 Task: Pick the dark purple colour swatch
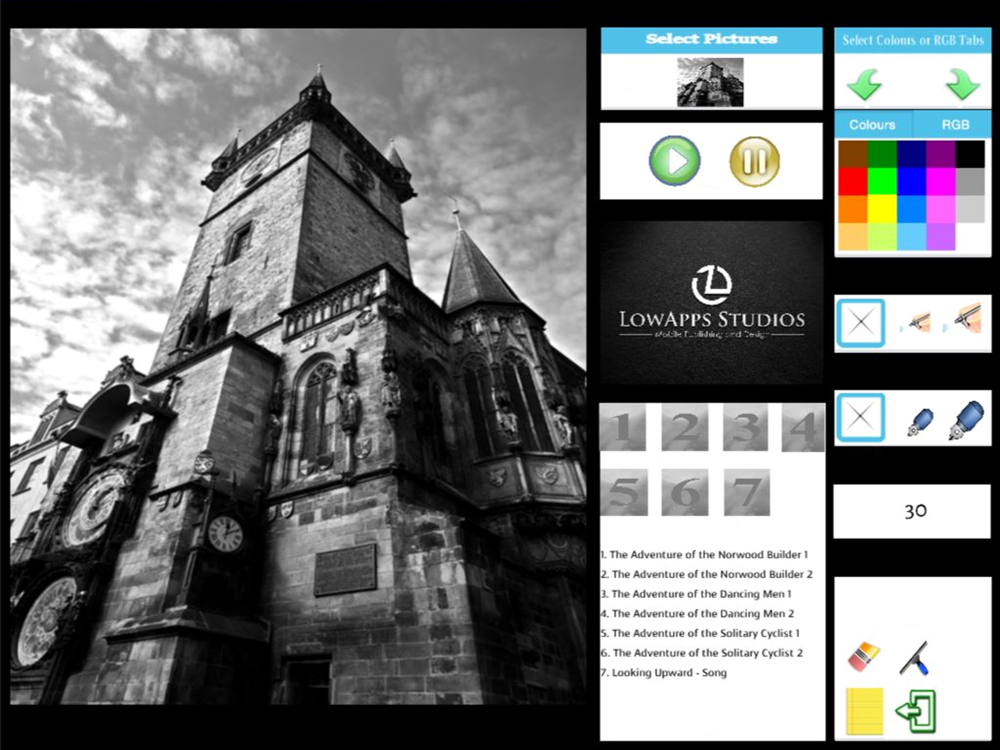(941, 154)
